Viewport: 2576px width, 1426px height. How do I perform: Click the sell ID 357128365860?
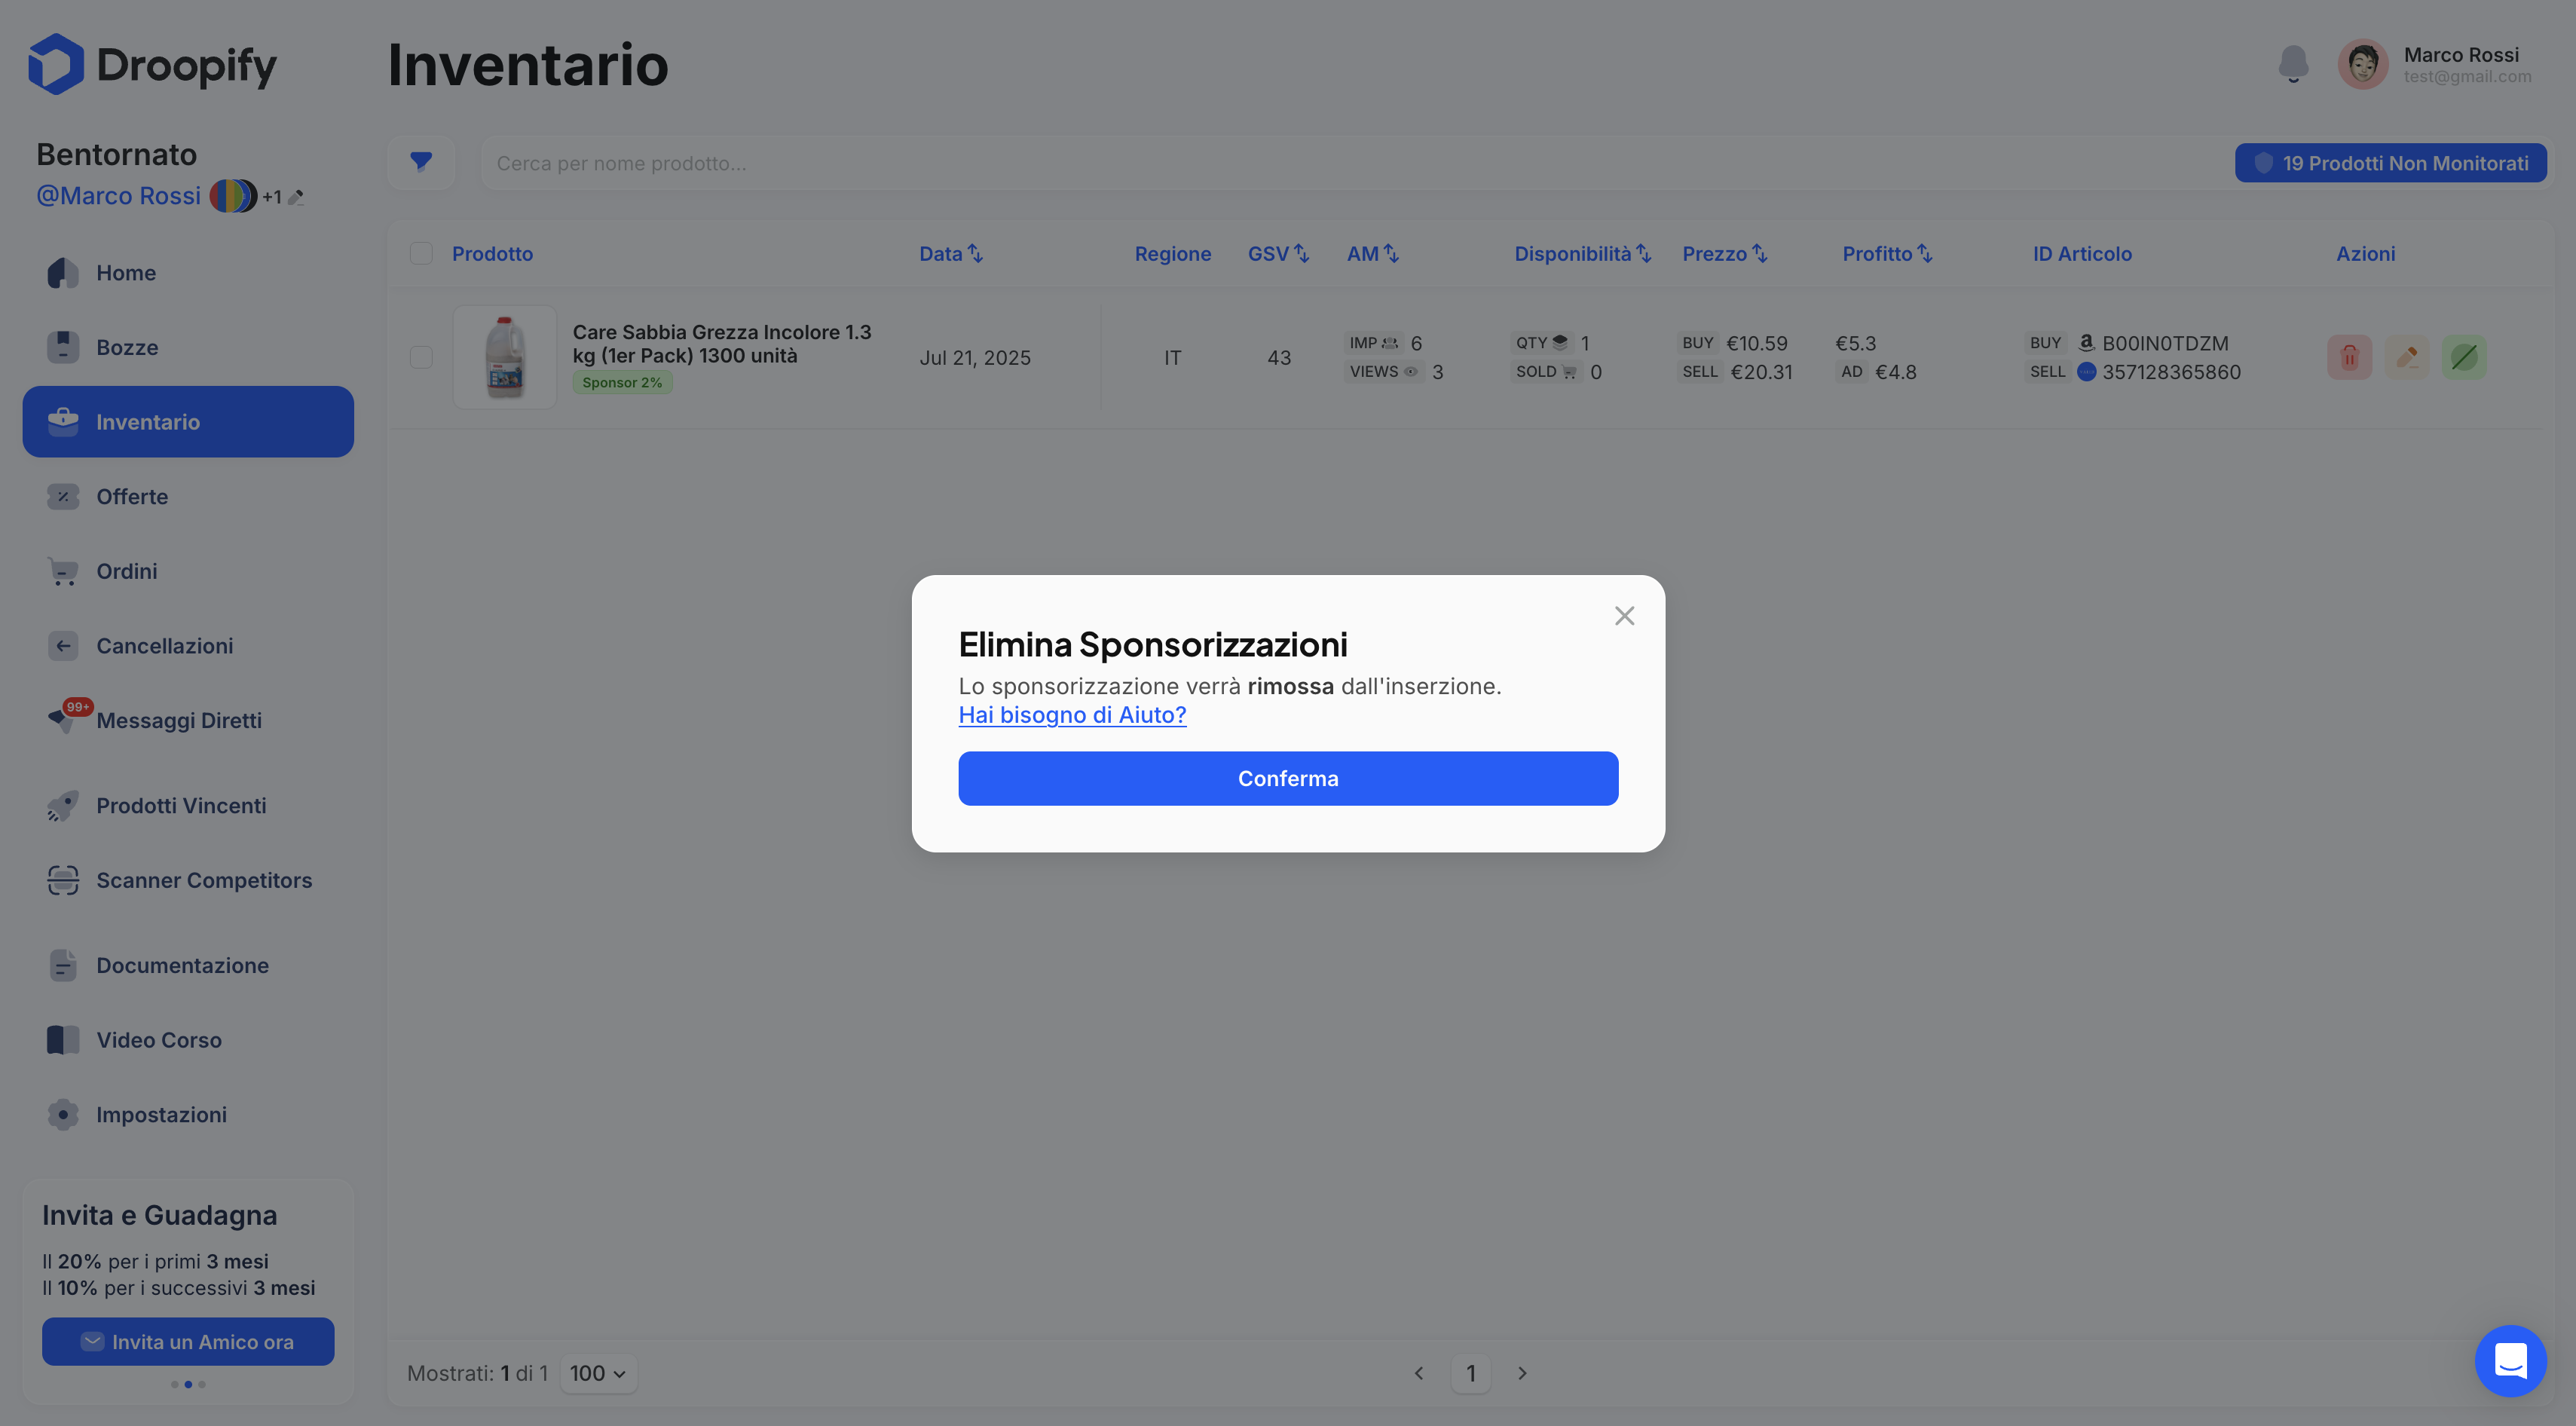(x=2171, y=372)
